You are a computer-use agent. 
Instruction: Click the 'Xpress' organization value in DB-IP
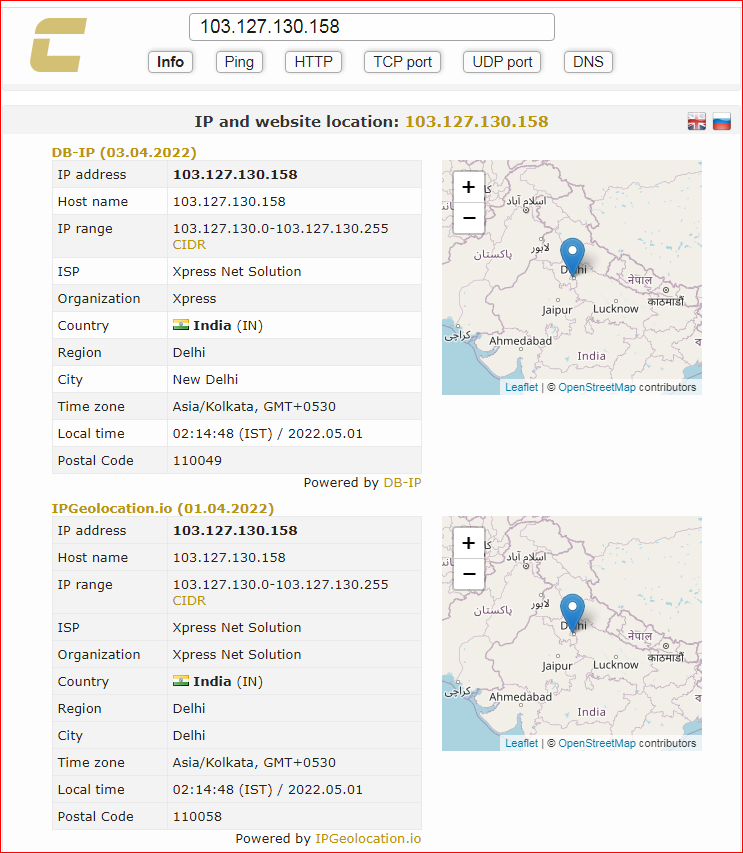point(194,298)
